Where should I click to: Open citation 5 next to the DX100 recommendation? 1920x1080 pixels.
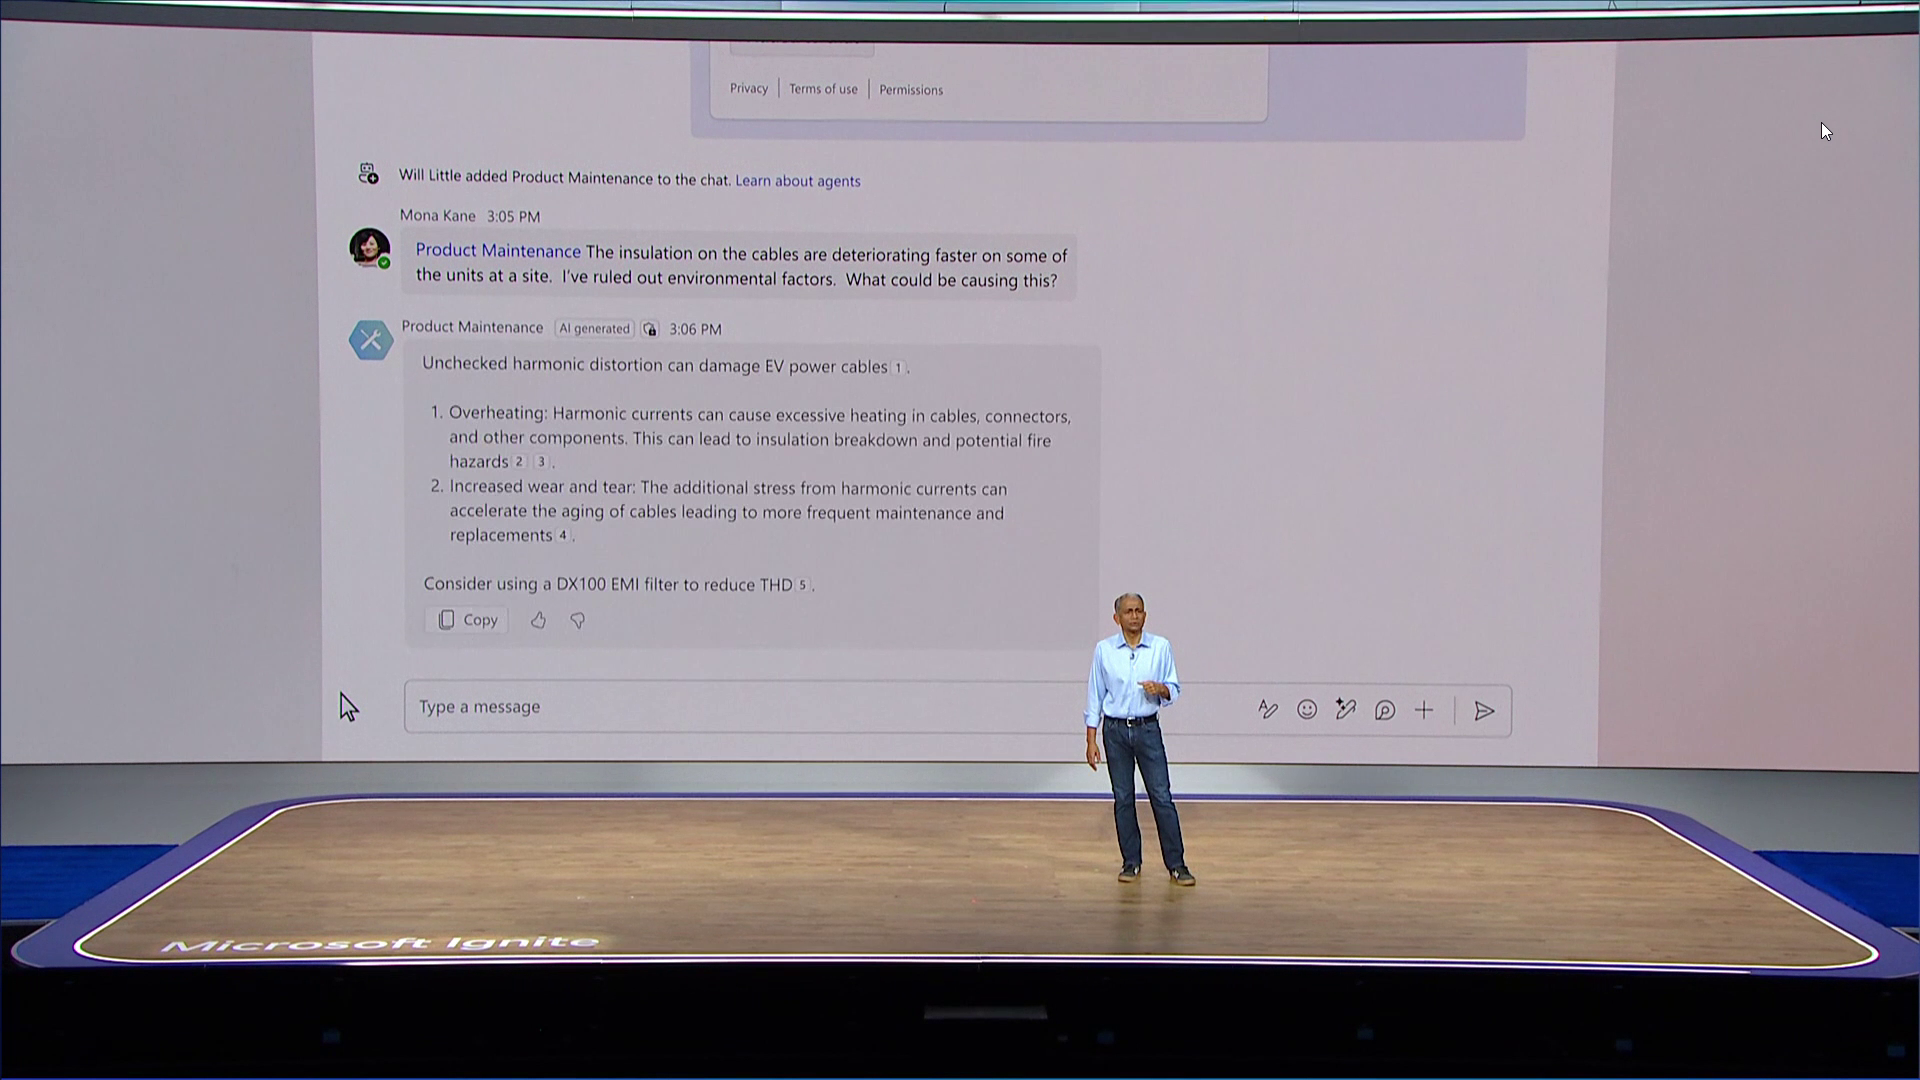coord(800,585)
